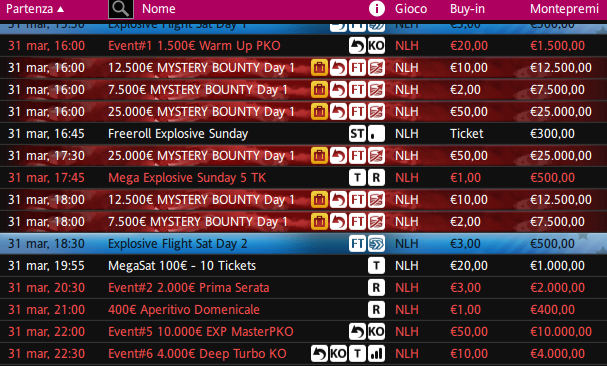Click re-entry arrow icon on Event#5 MasterPKO row
The height and width of the screenshot is (366, 607).
357,332
